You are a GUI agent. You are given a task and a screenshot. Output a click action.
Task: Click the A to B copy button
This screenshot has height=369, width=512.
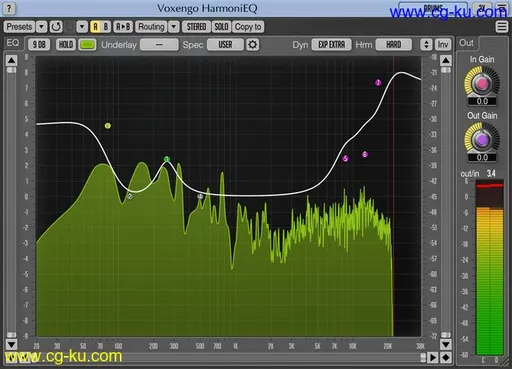123,27
